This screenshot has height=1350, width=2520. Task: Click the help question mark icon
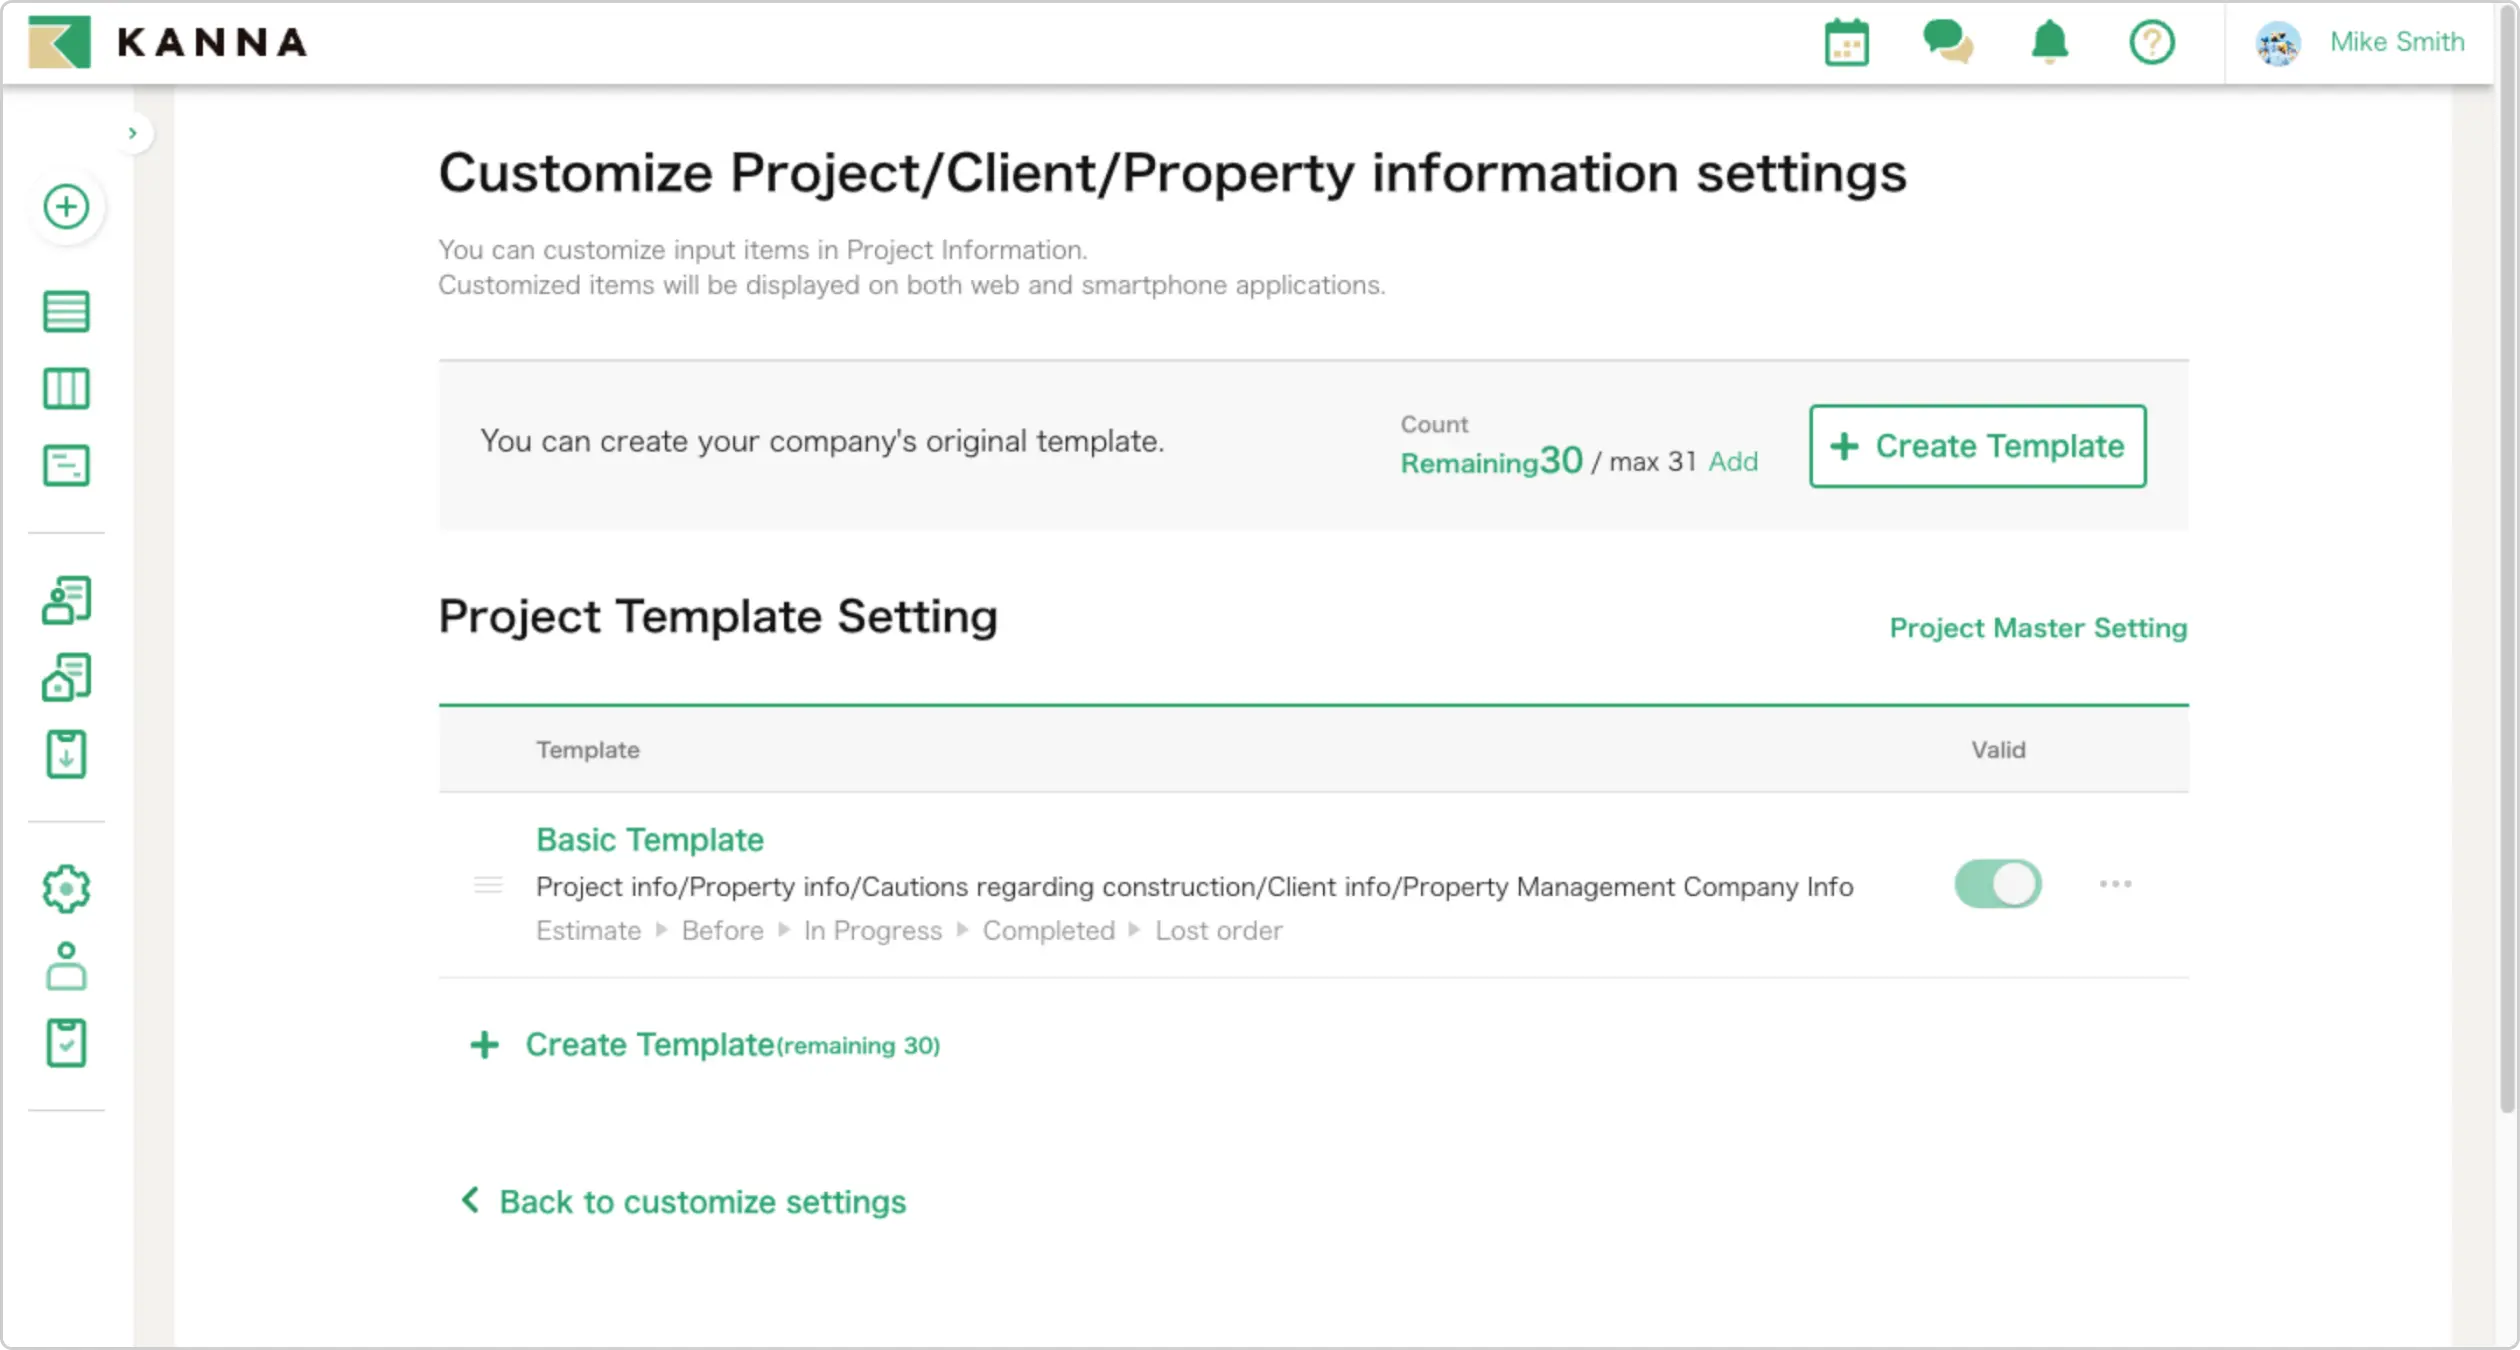pyautogui.click(x=2151, y=42)
